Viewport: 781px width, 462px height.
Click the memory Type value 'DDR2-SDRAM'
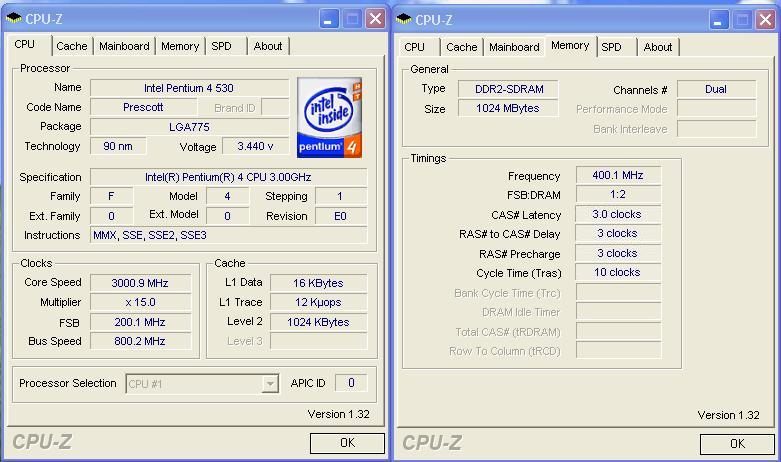click(509, 89)
